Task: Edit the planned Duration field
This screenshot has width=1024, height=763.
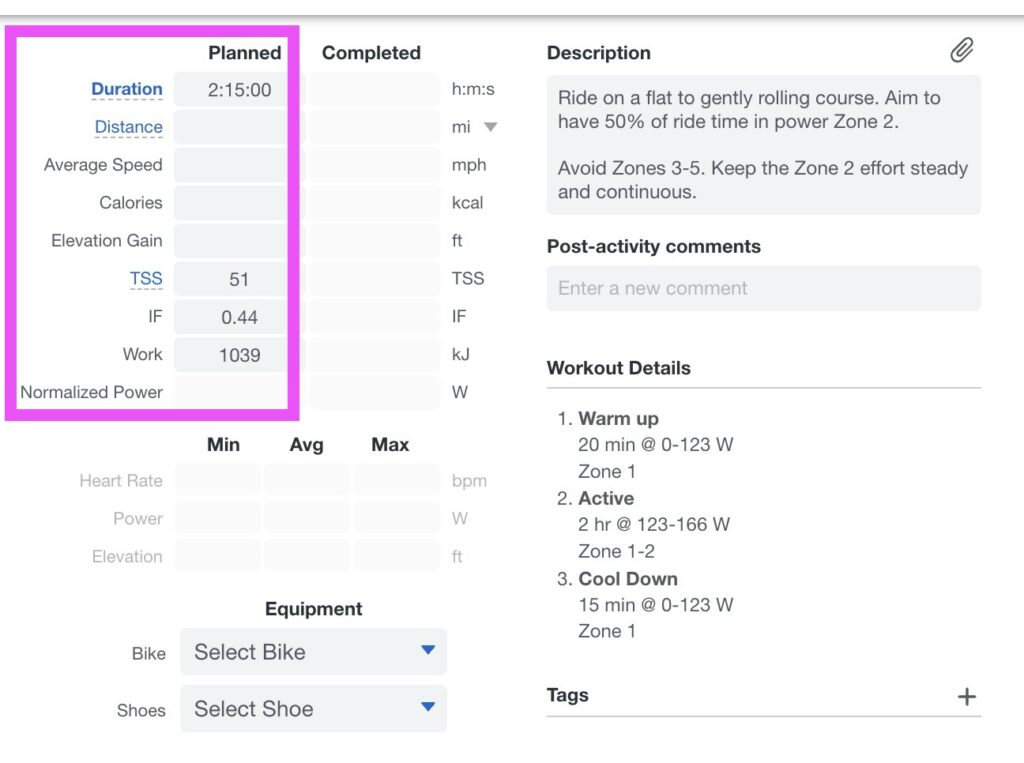Action: pyautogui.click(x=238, y=90)
